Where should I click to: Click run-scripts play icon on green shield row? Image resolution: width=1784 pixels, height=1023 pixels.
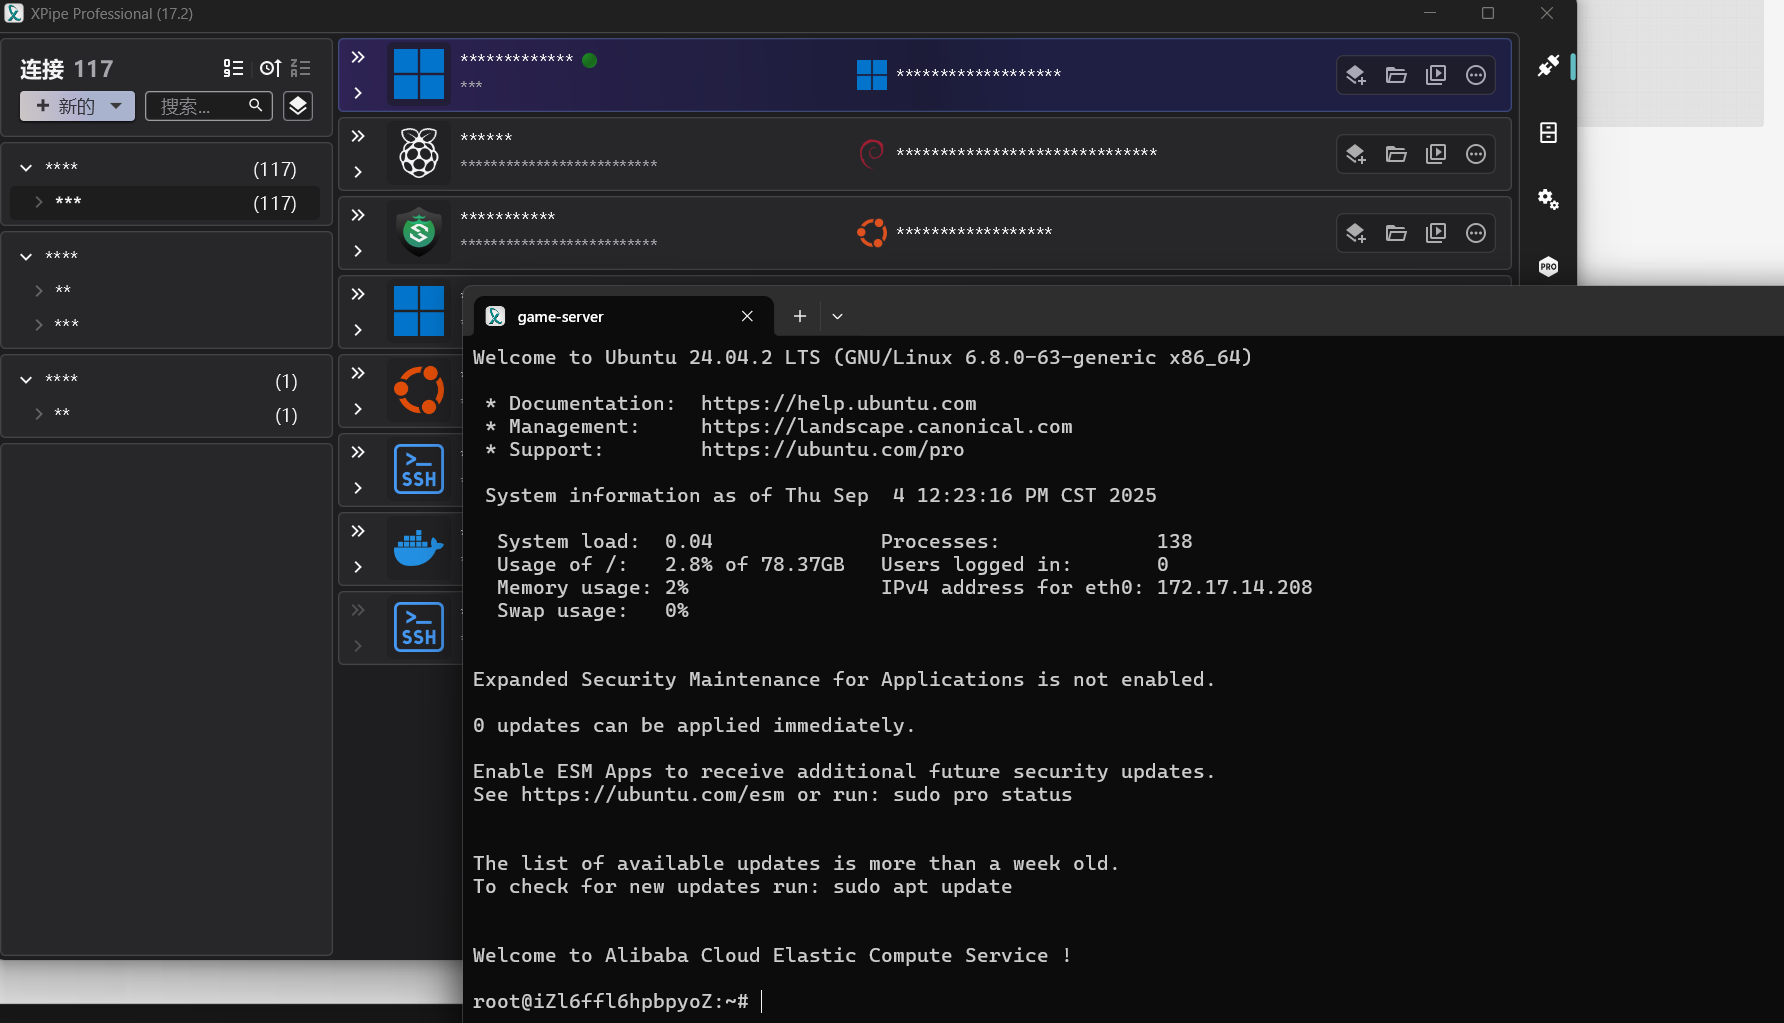(x=1436, y=233)
